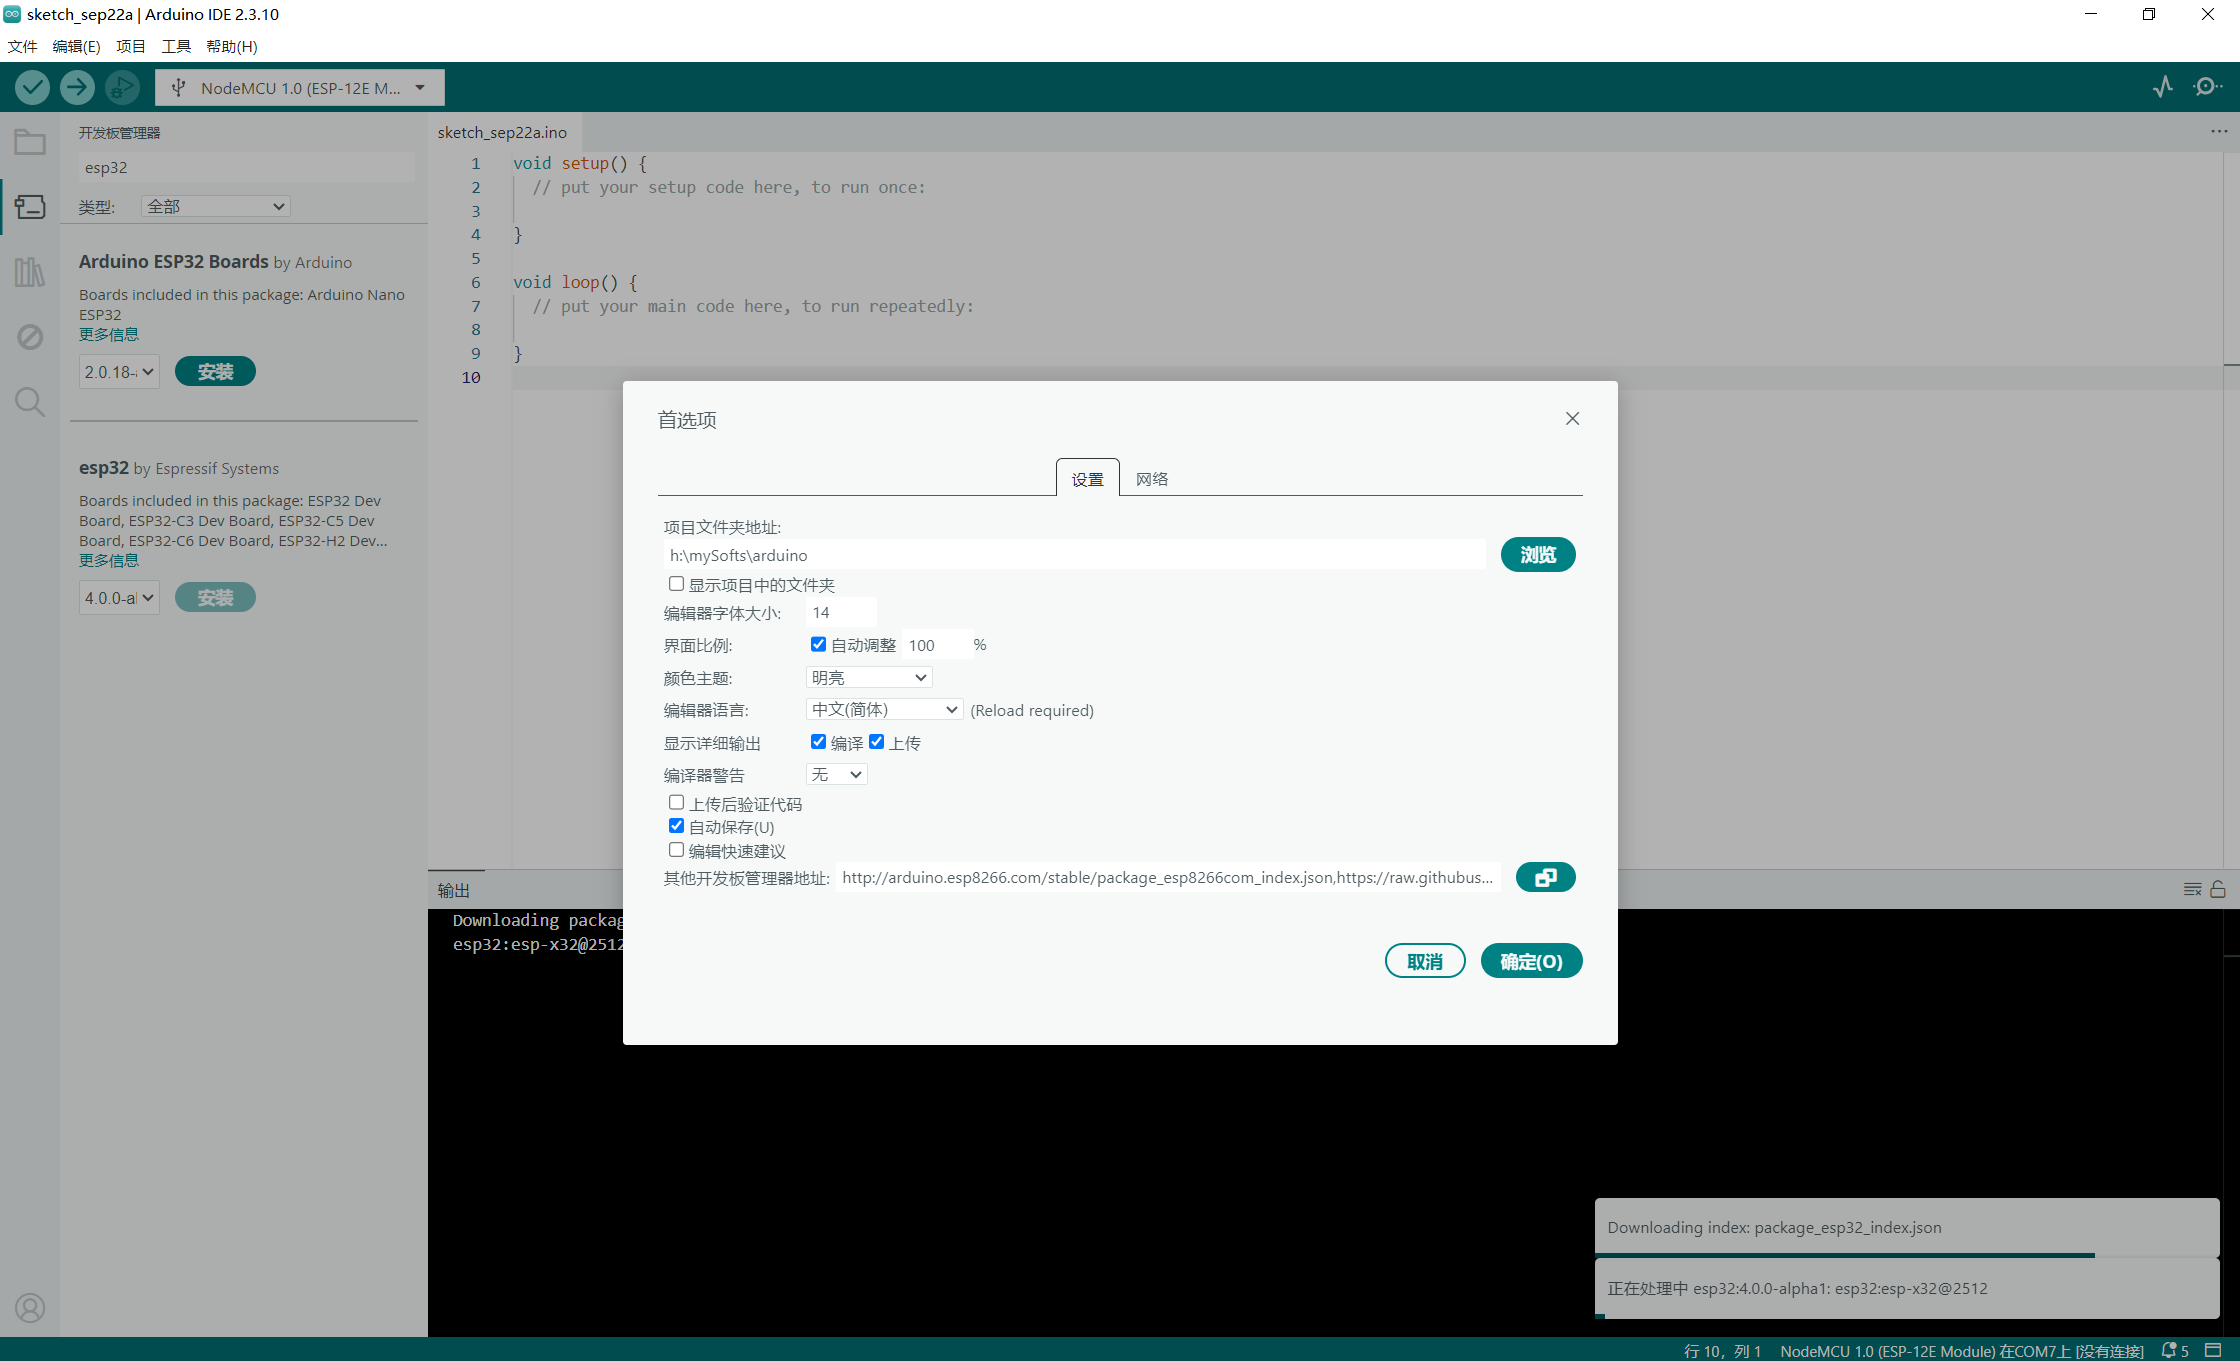Viewport: 2240px width, 1361px height.
Task: Open Espressif esp32 version dropdown
Action: tap(119, 598)
